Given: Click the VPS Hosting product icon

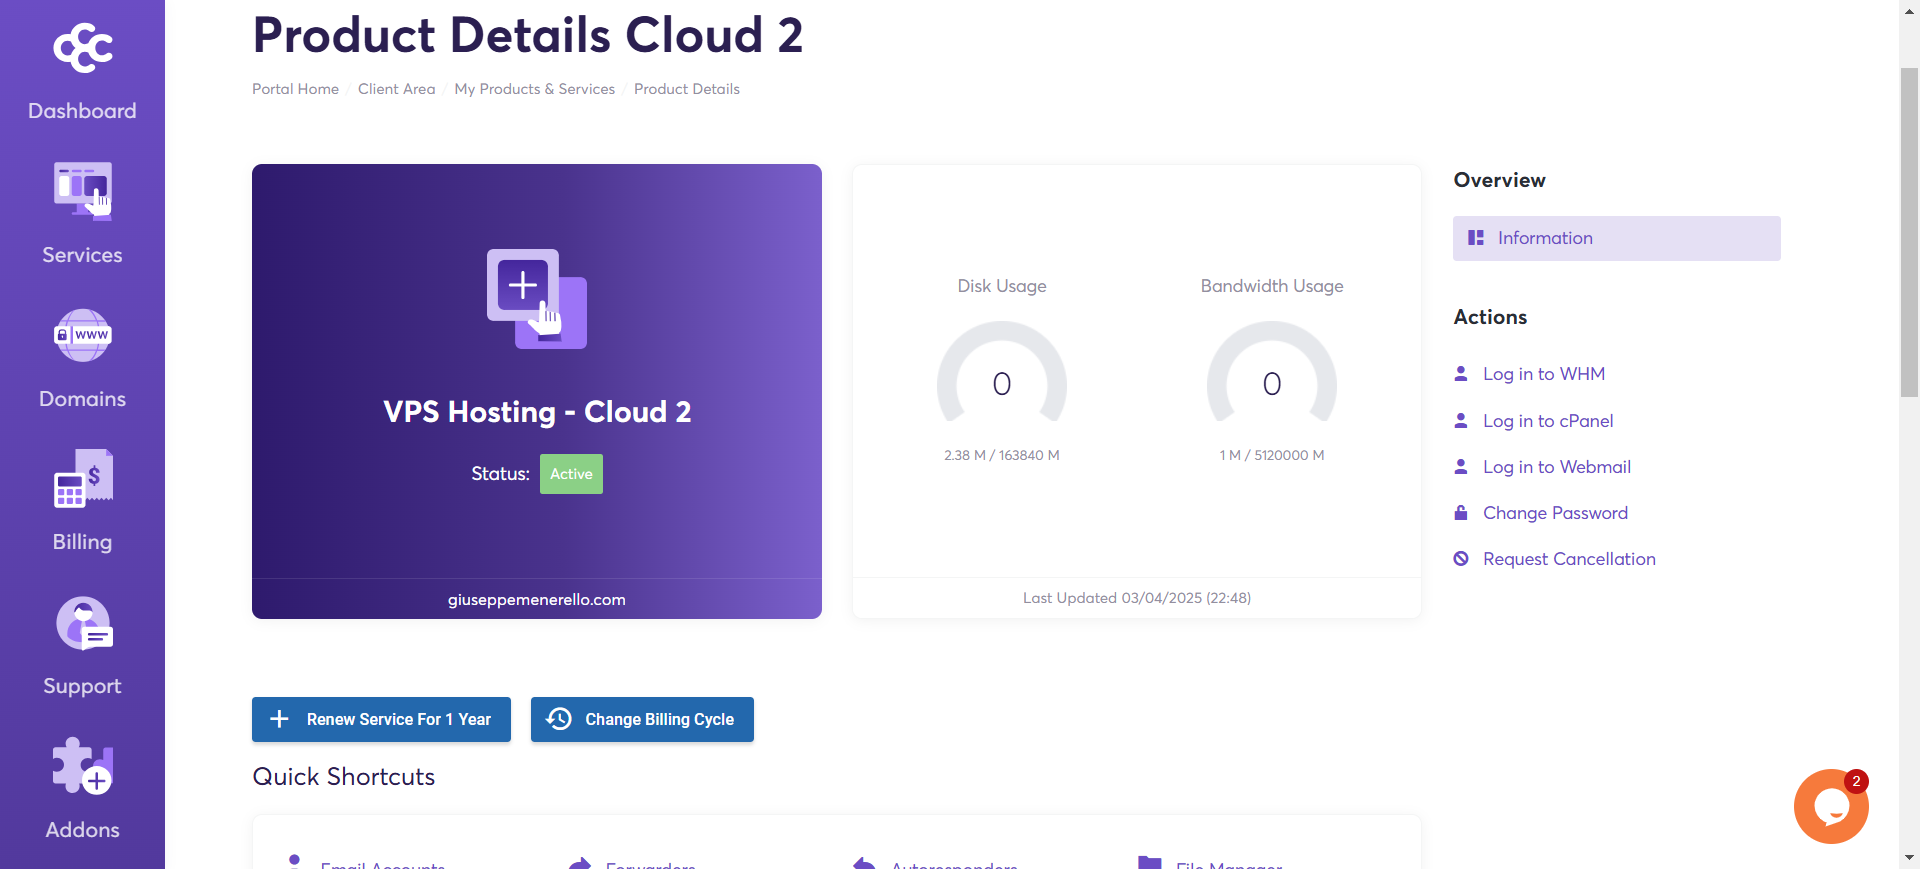Looking at the screenshot, I should pyautogui.click(x=537, y=298).
